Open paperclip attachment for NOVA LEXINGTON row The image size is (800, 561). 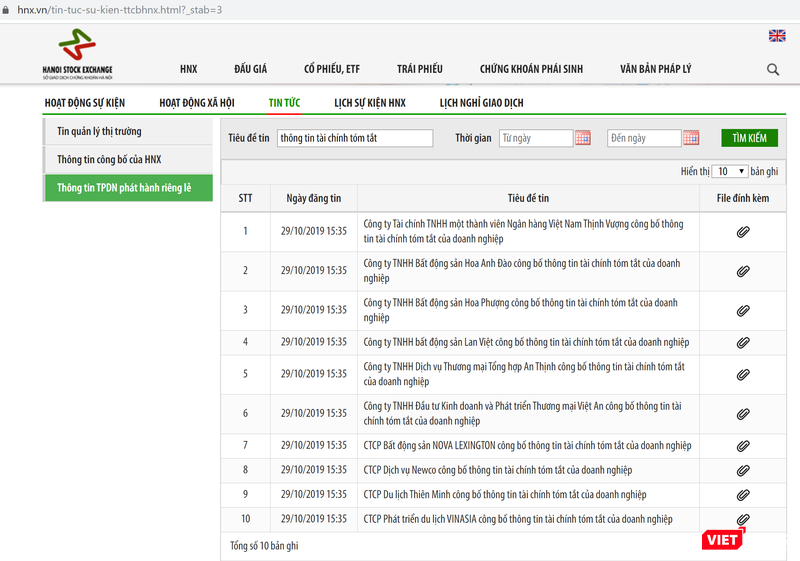pyautogui.click(x=743, y=446)
